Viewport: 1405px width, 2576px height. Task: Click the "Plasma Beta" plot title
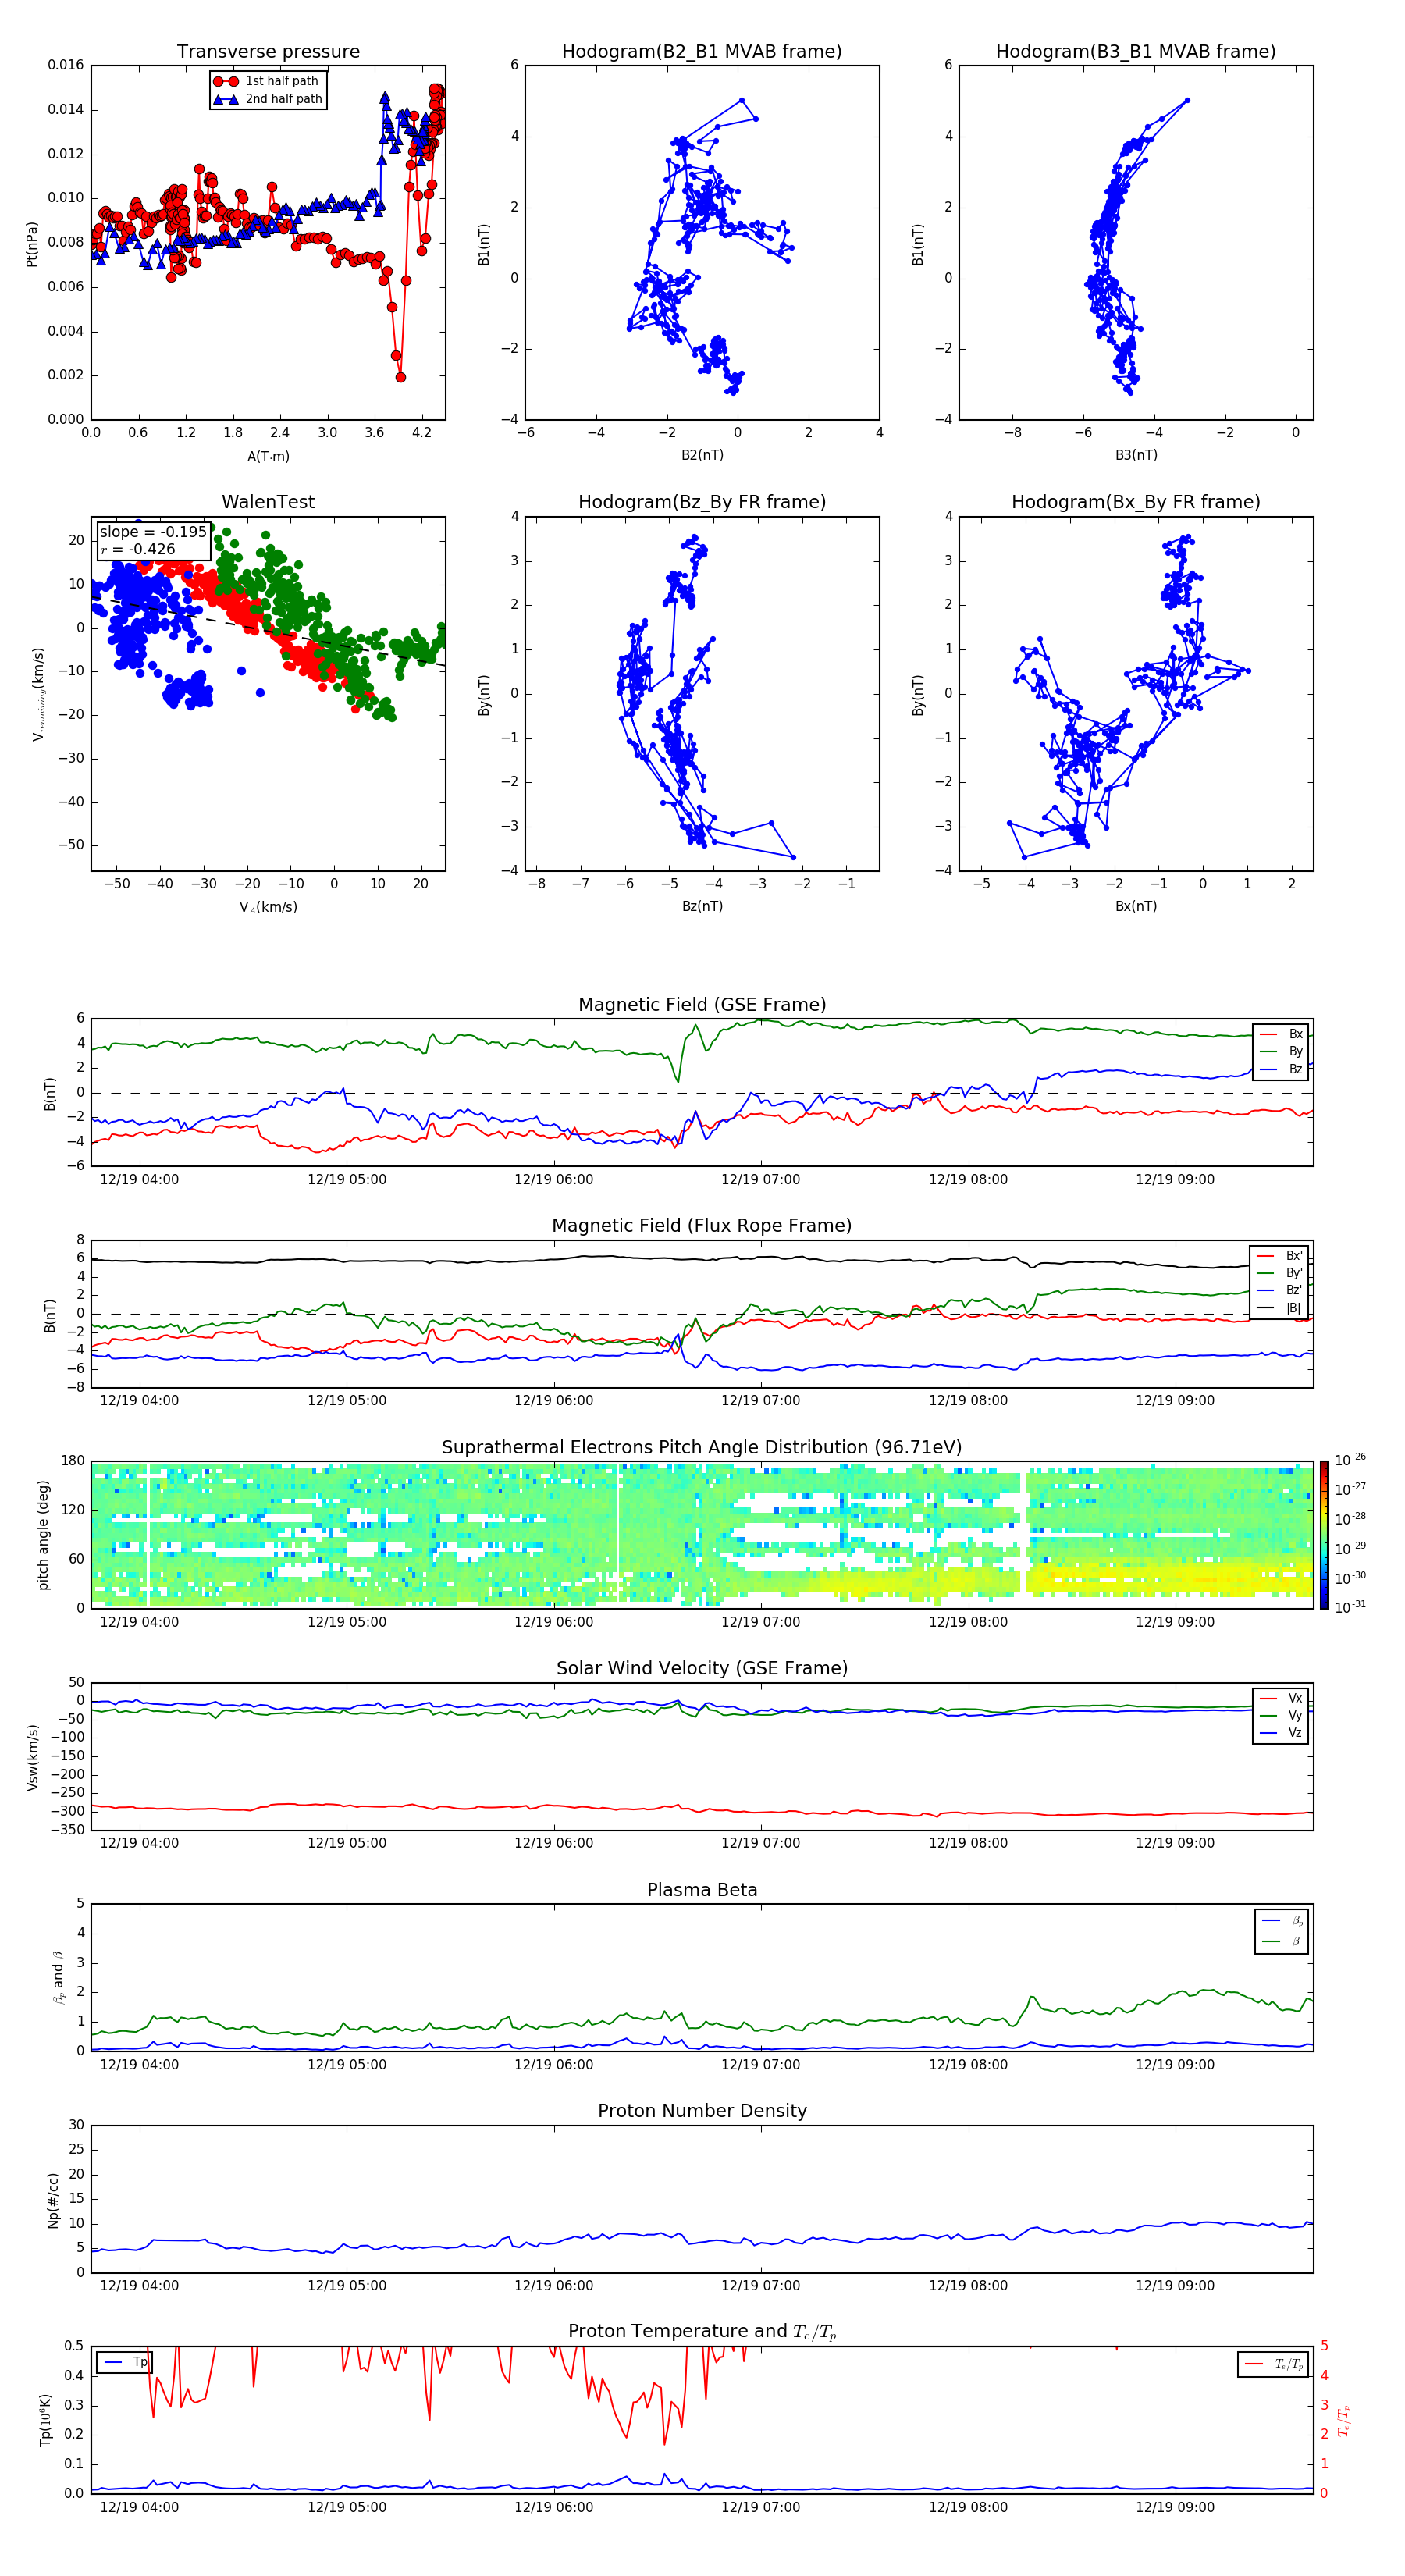(702, 1890)
